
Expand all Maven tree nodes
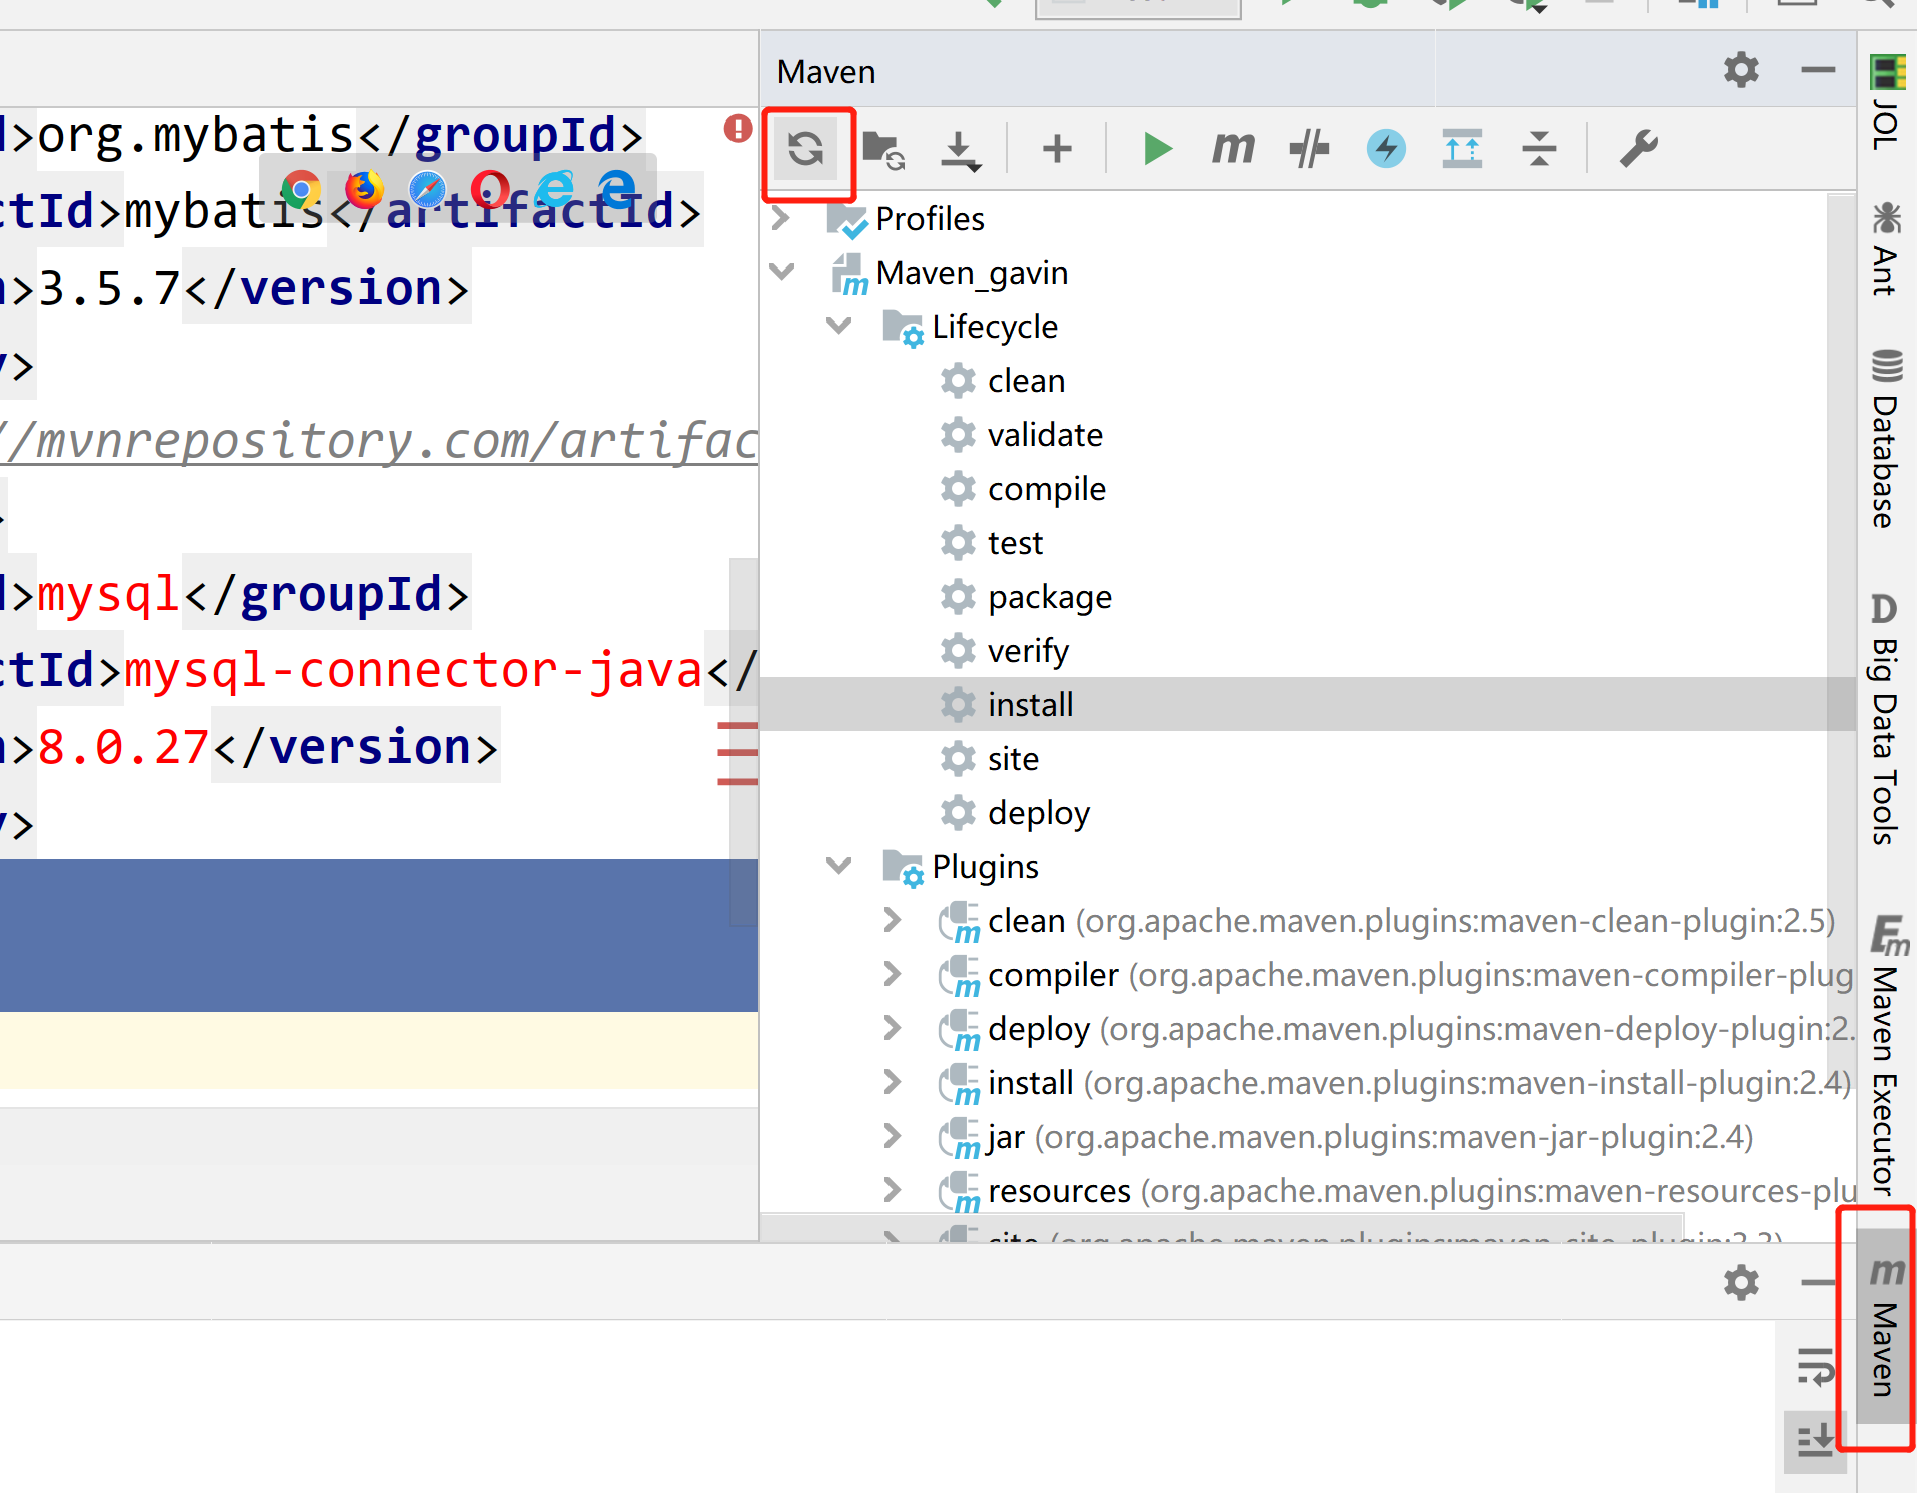click(1462, 150)
